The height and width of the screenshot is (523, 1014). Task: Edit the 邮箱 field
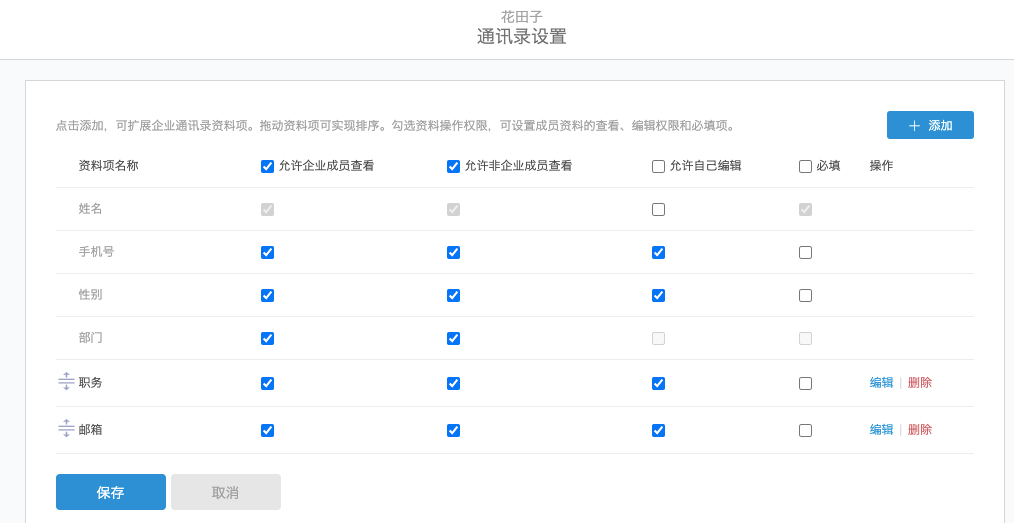[x=881, y=429]
